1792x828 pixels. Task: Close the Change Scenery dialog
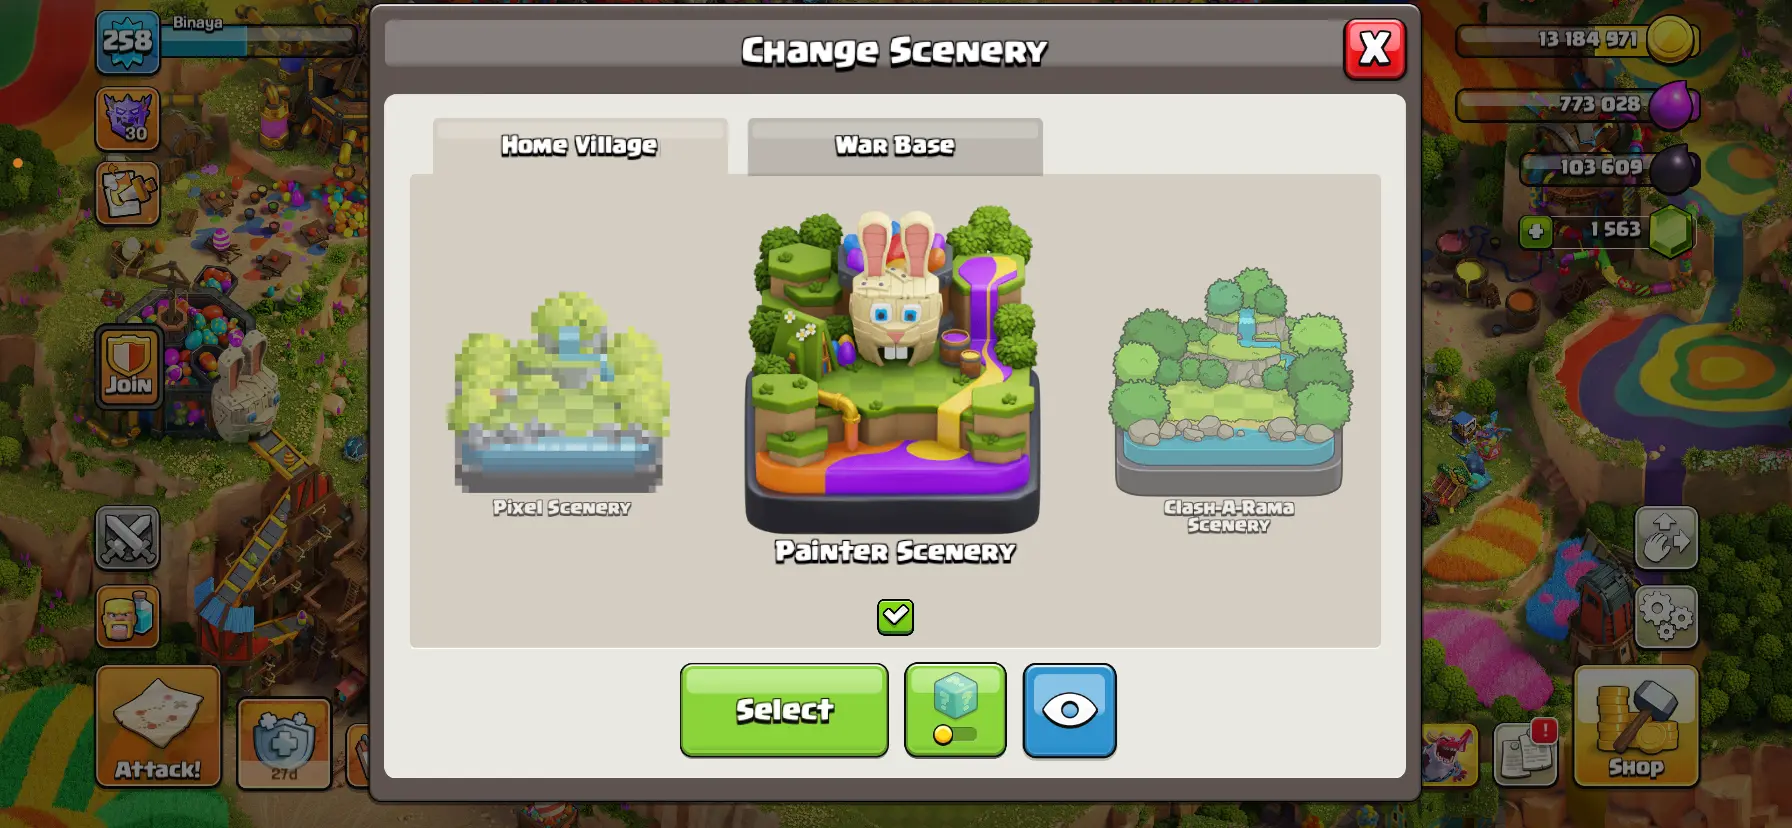click(x=1375, y=48)
